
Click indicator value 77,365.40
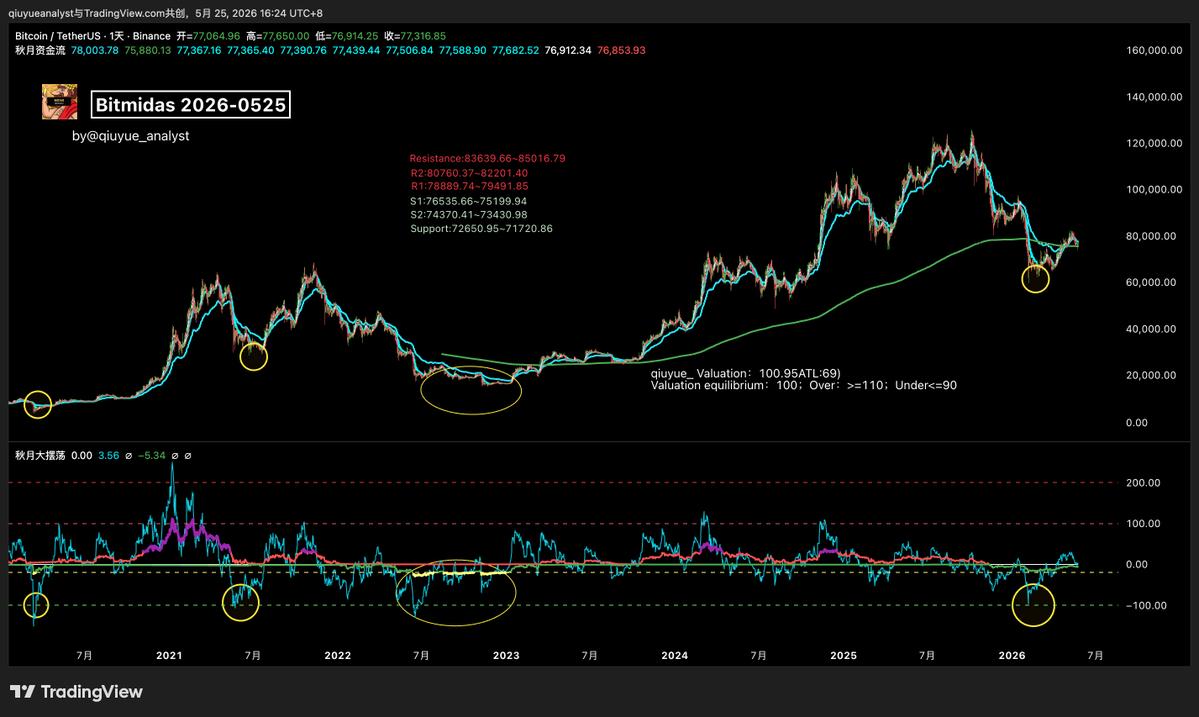pyautogui.click(x=250, y=50)
